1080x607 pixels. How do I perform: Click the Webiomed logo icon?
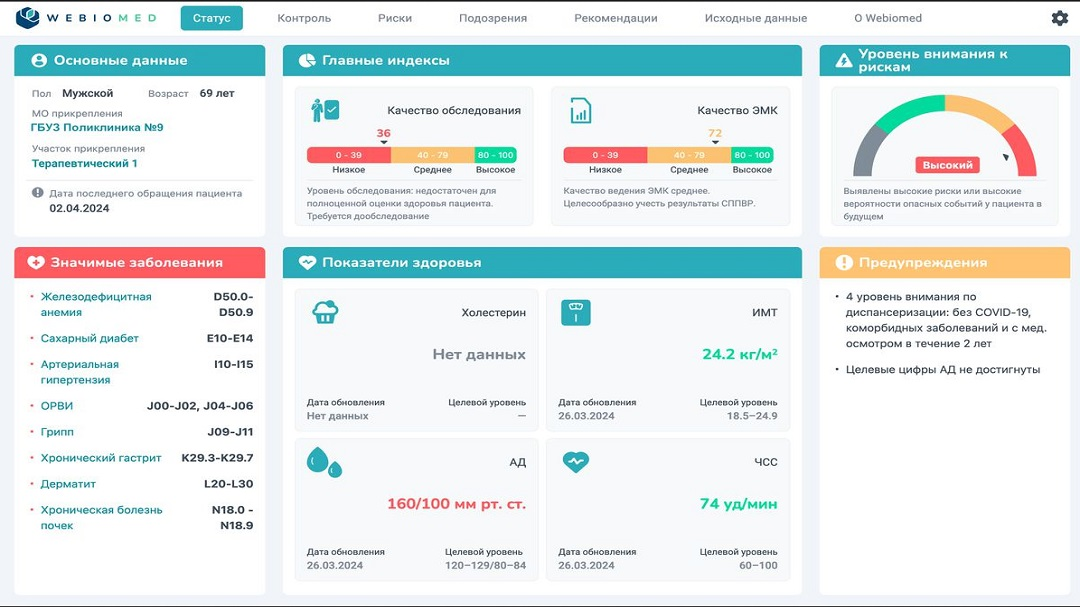(28, 18)
